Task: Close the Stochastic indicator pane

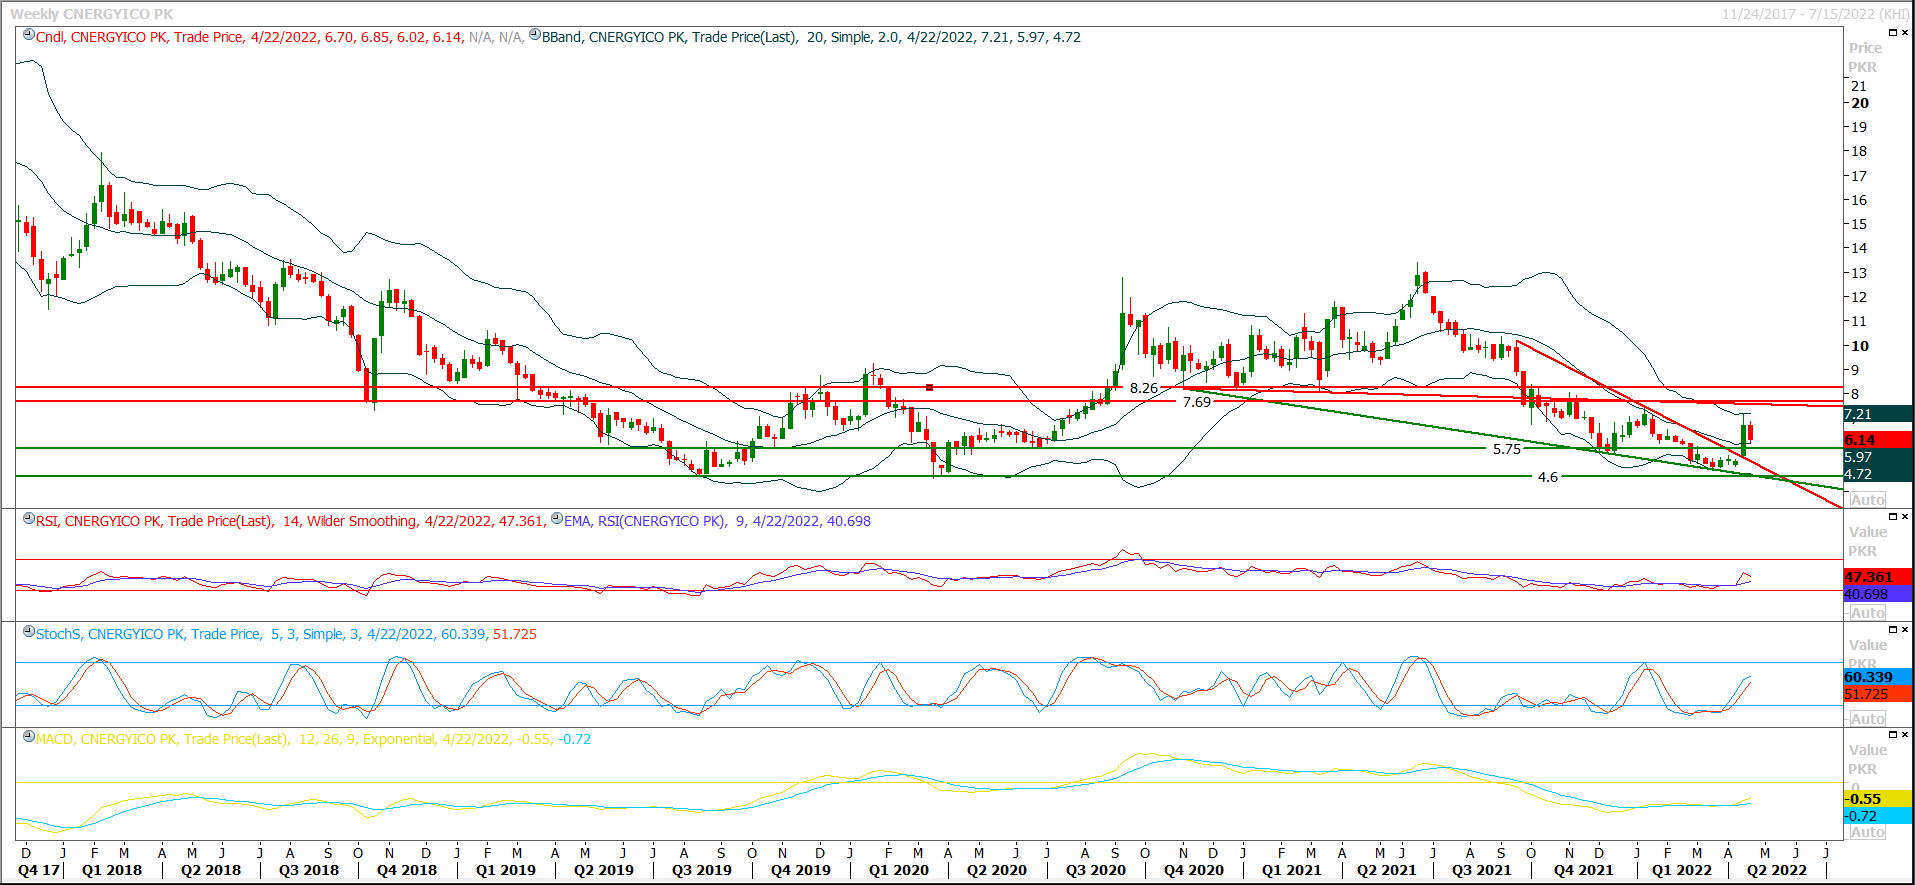Action: (x=1904, y=630)
